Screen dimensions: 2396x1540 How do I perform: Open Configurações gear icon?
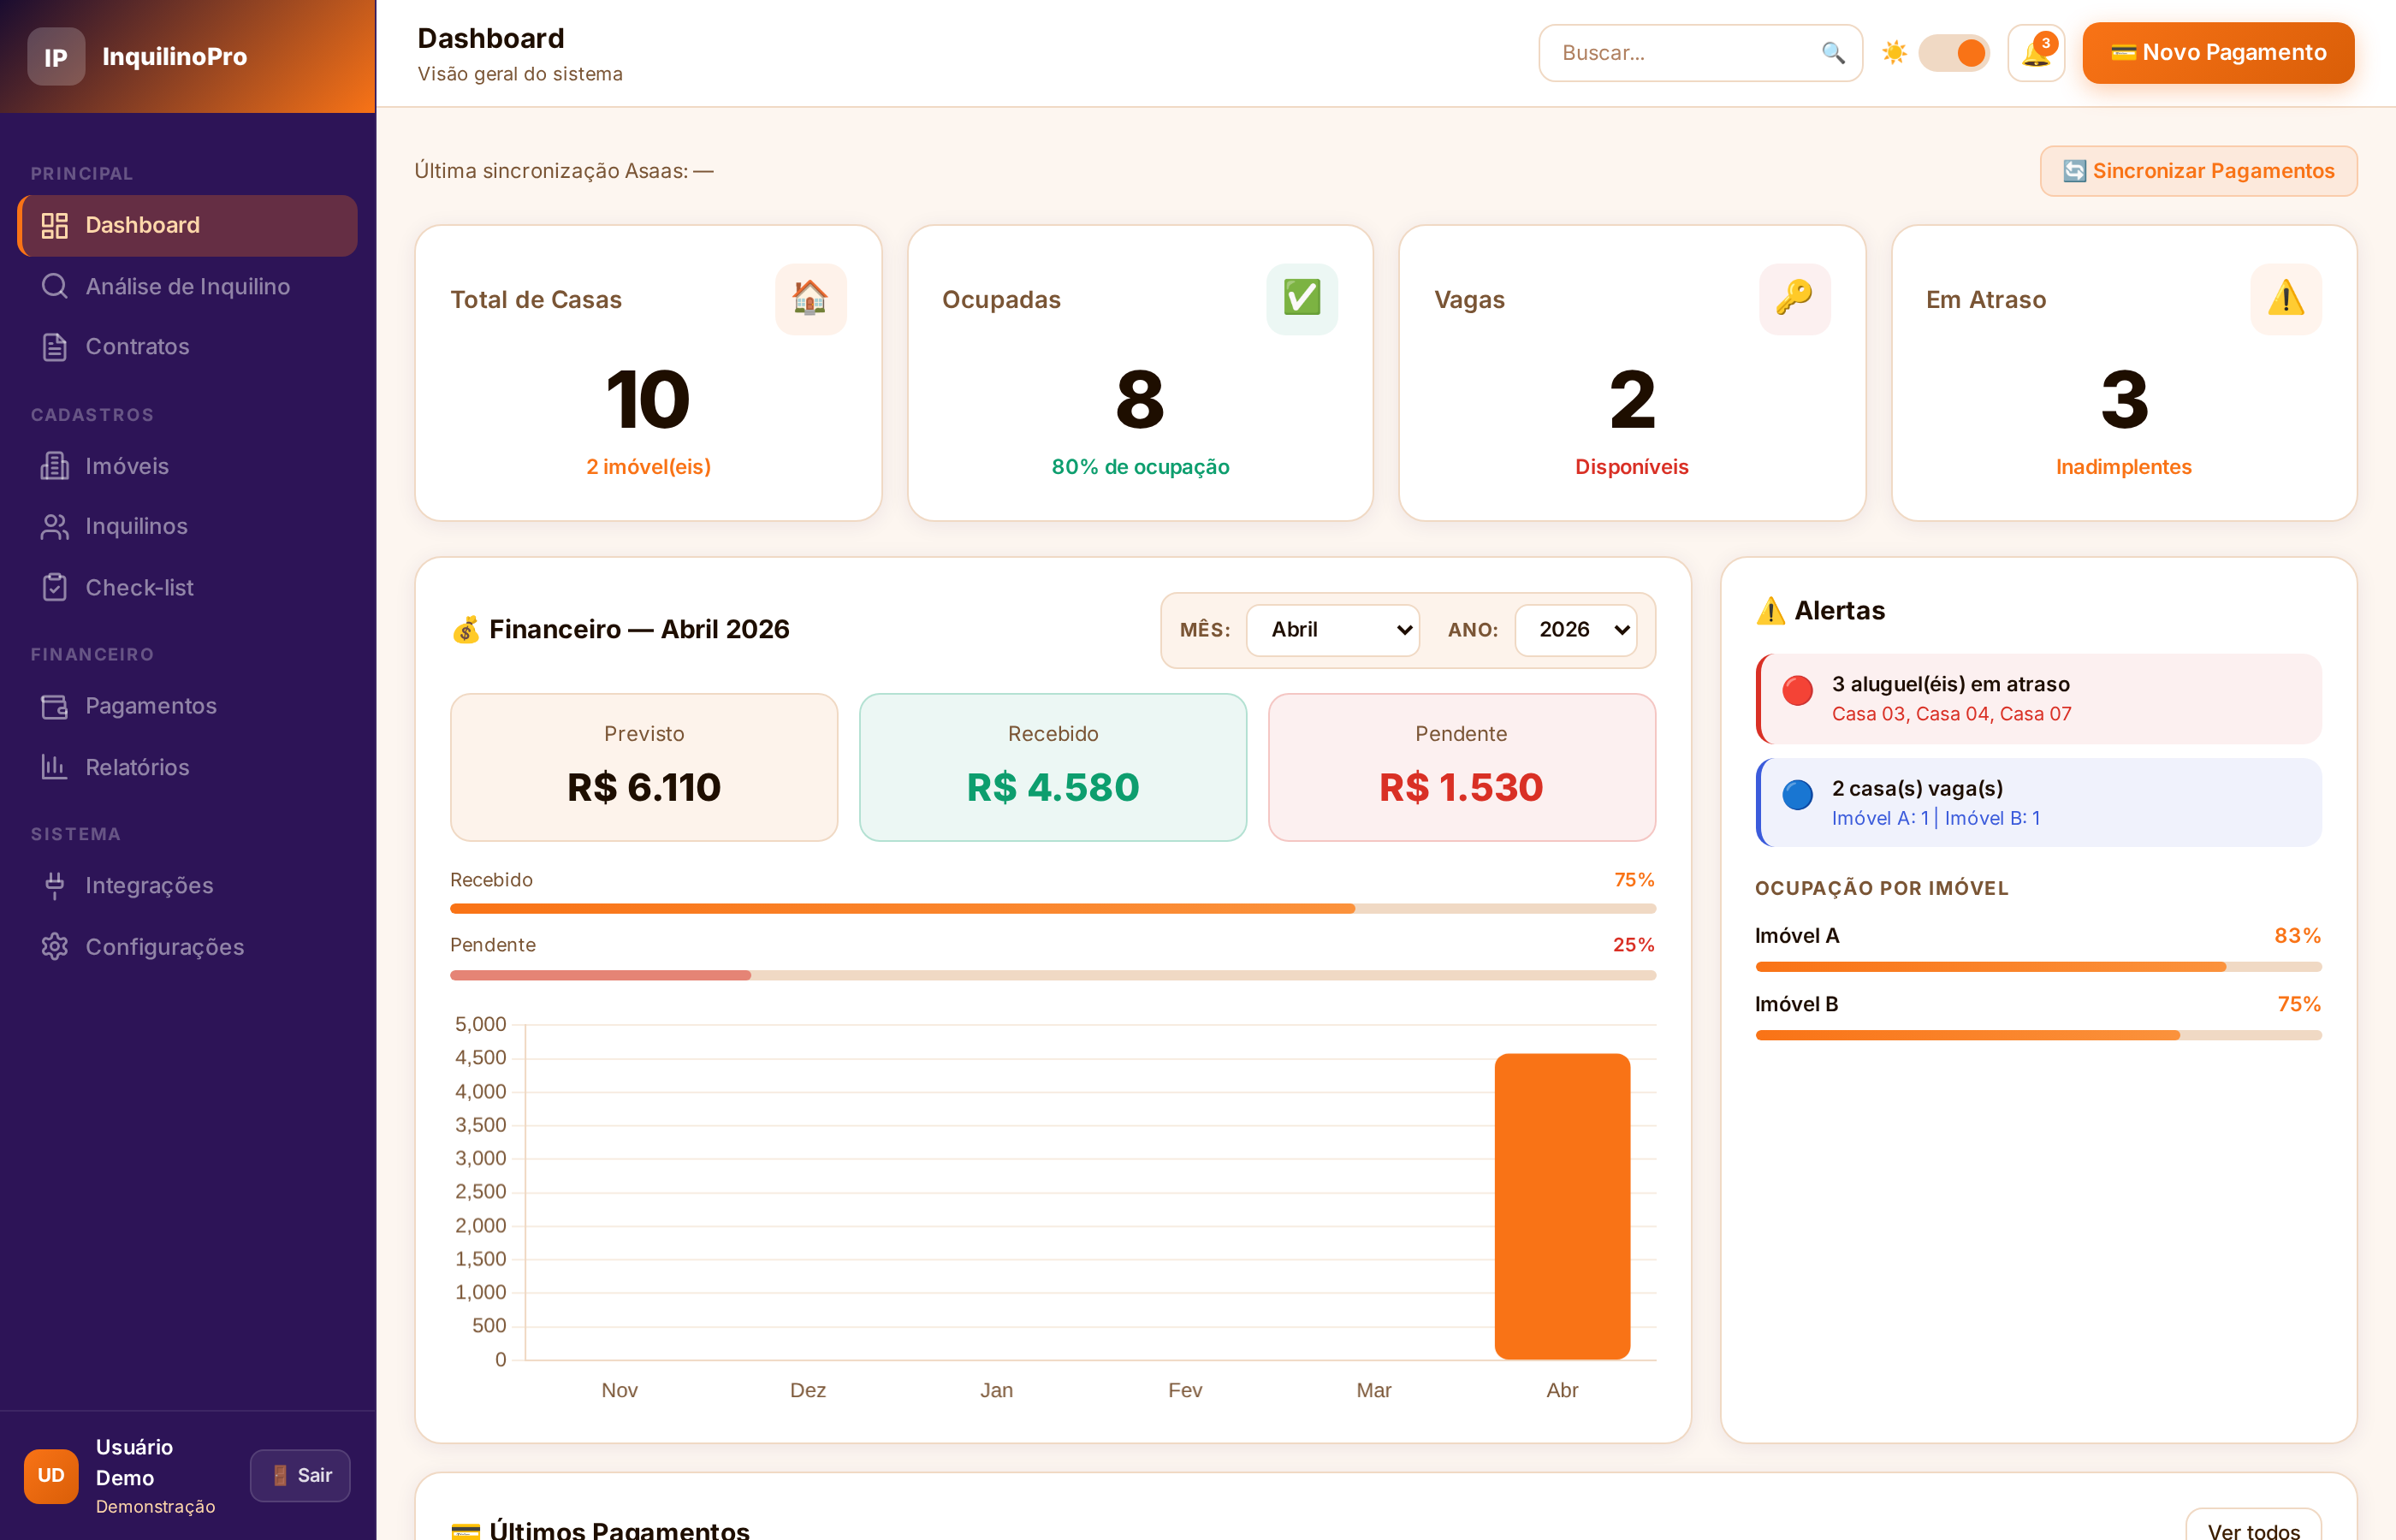pyautogui.click(x=54, y=946)
